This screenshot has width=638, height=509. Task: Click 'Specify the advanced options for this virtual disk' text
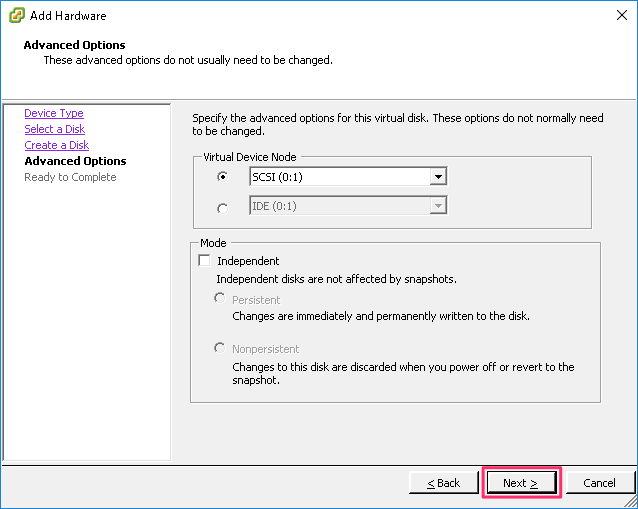(398, 124)
